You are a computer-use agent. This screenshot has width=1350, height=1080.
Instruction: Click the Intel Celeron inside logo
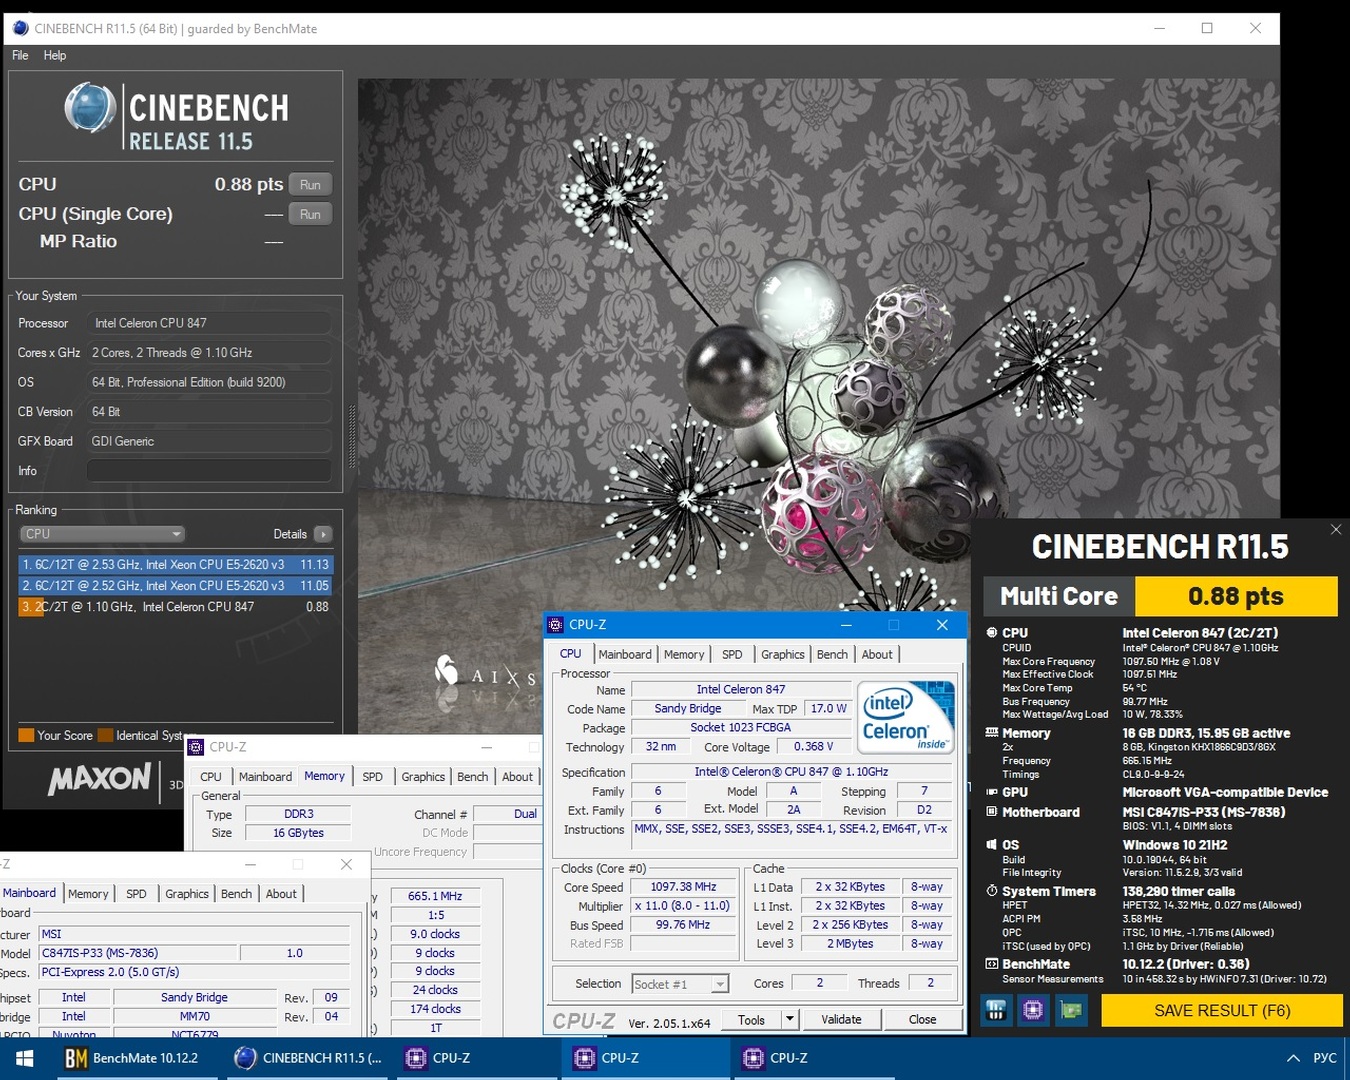pos(907,718)
